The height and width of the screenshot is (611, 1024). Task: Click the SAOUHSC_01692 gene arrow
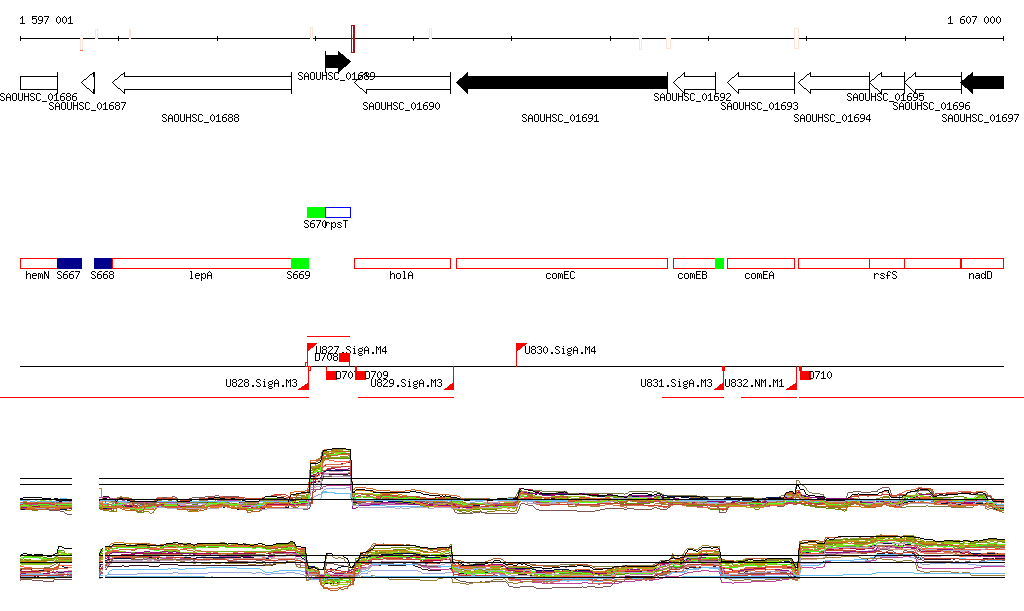pyautogui.click(x=694, y=83)
